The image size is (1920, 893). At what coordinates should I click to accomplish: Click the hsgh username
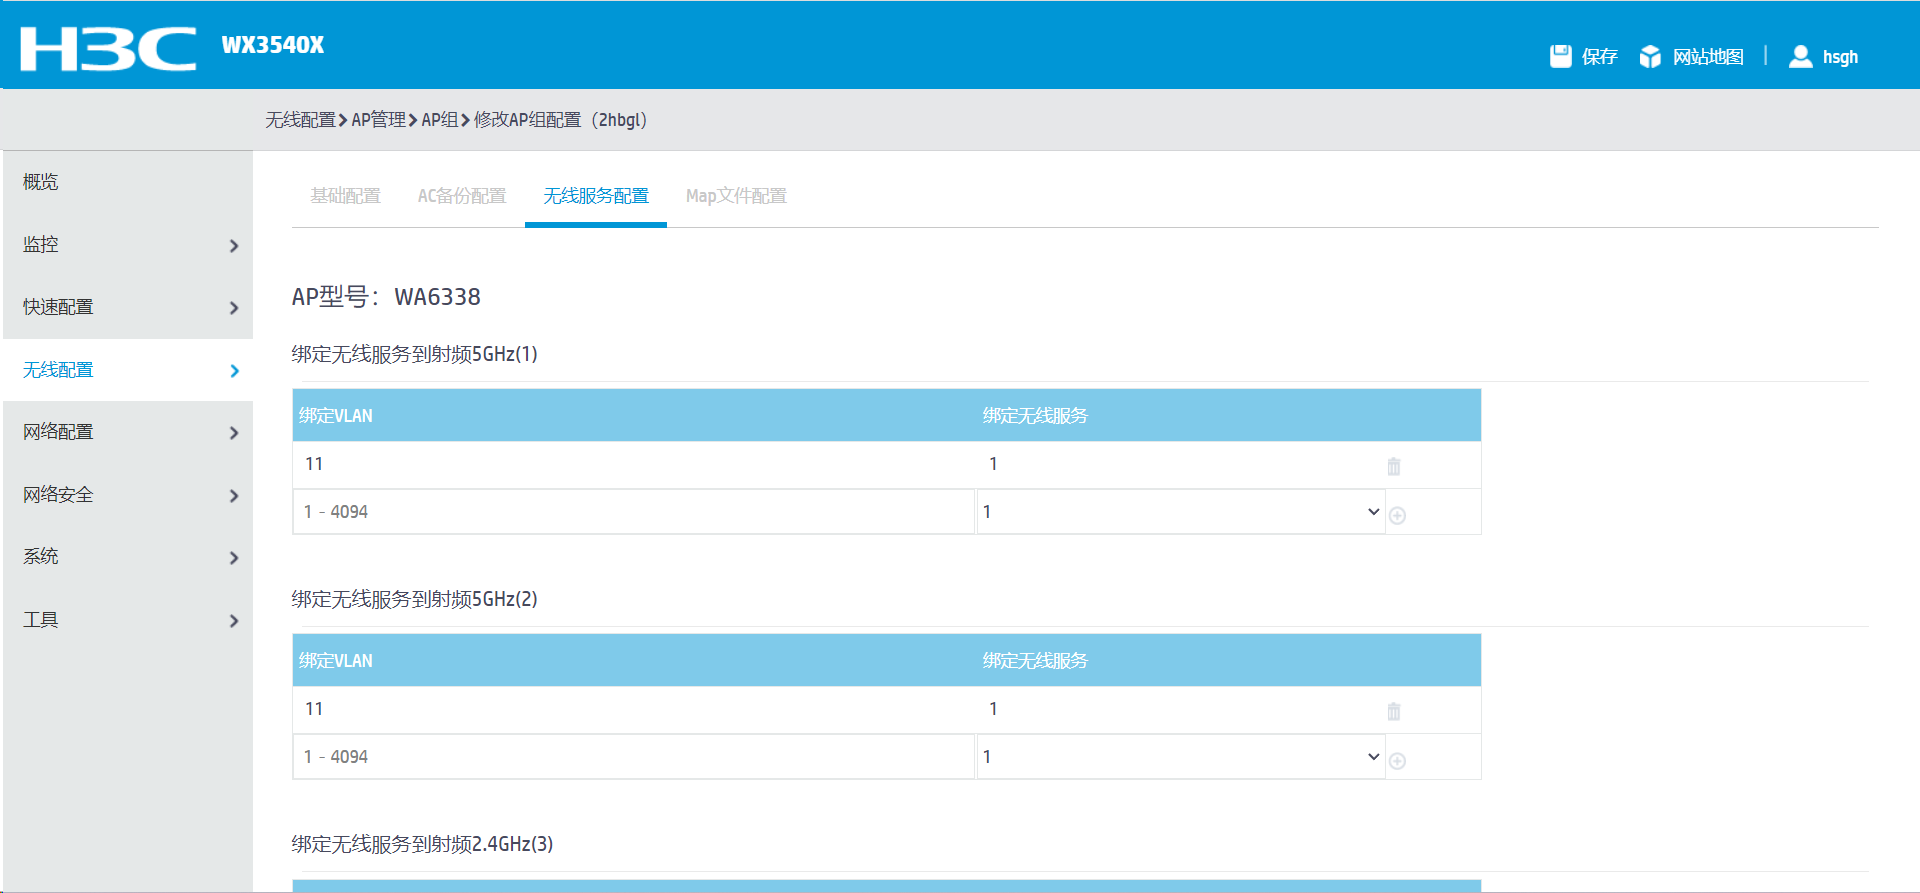[x=1840, y=57]
